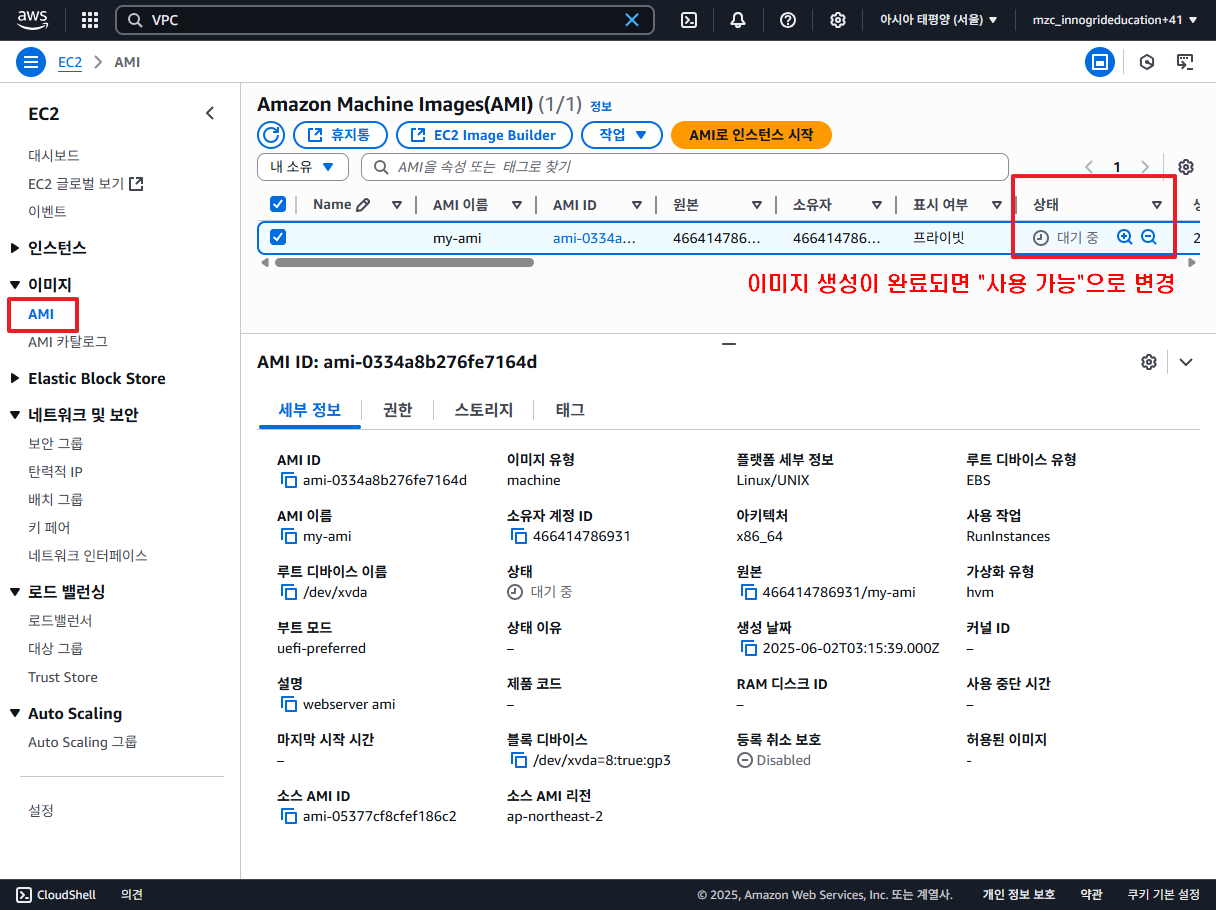Open the help question mark menu
1216x910 pixels.
pos(788,20)
